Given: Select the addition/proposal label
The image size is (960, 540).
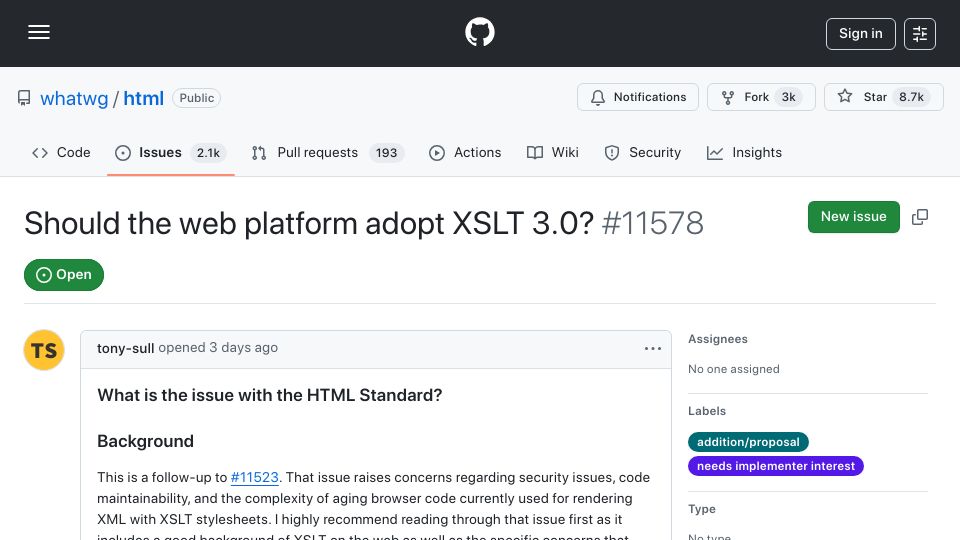Looking at the screenshot, I should pyautogui.click(x=748, y=442).
